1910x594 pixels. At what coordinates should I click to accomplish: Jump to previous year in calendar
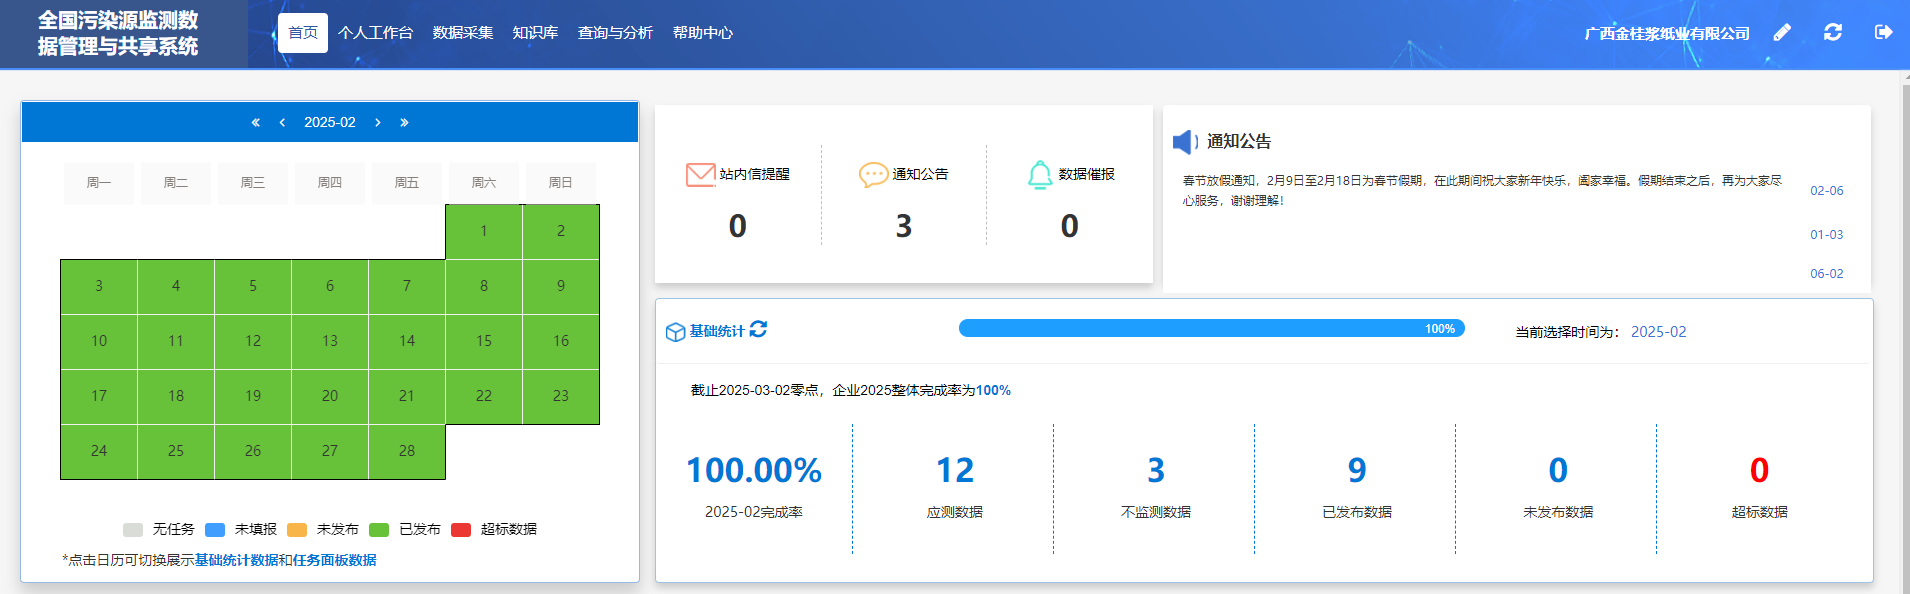pos(255,123)
